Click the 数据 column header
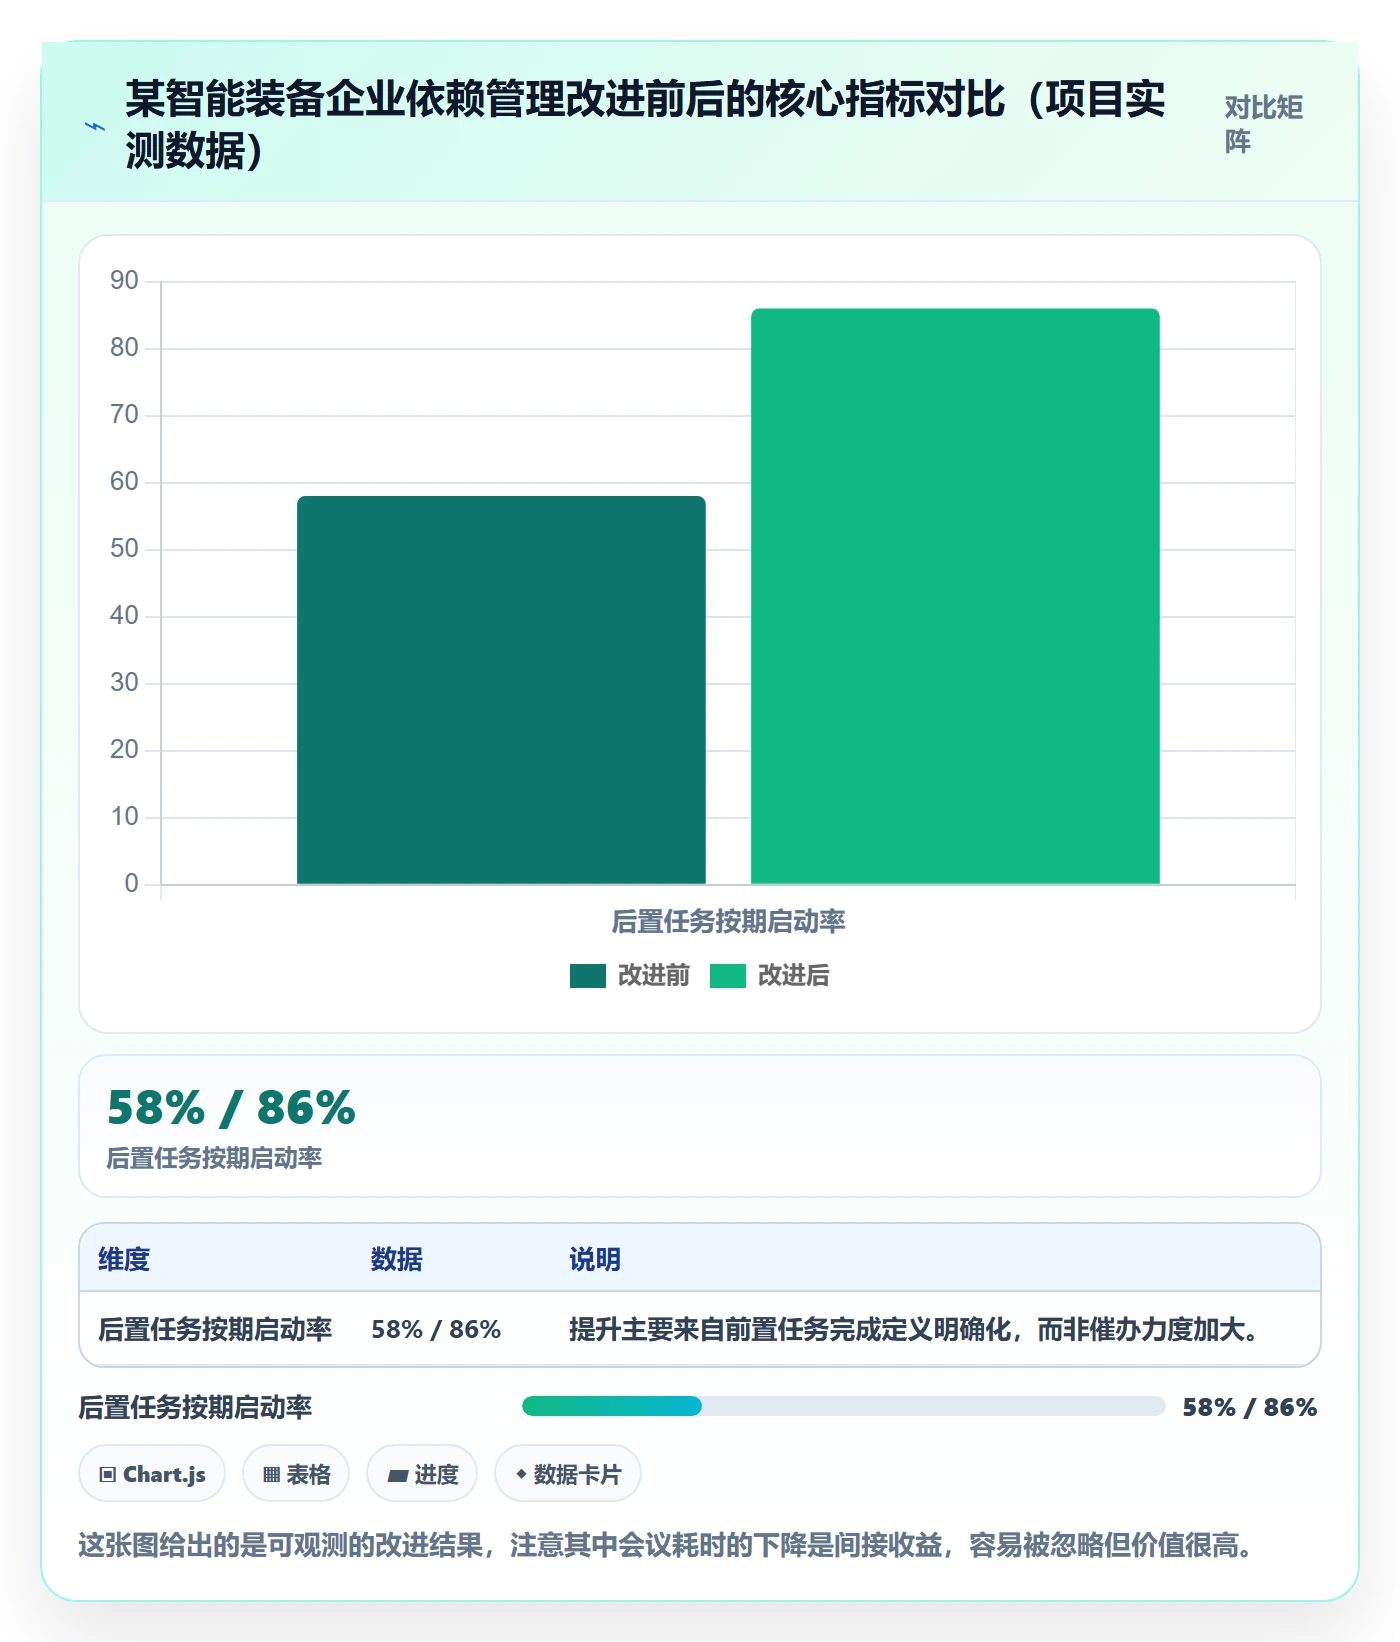Image resolution: width=1400 pixels, height=1642 pixels. pos(397,1259)
